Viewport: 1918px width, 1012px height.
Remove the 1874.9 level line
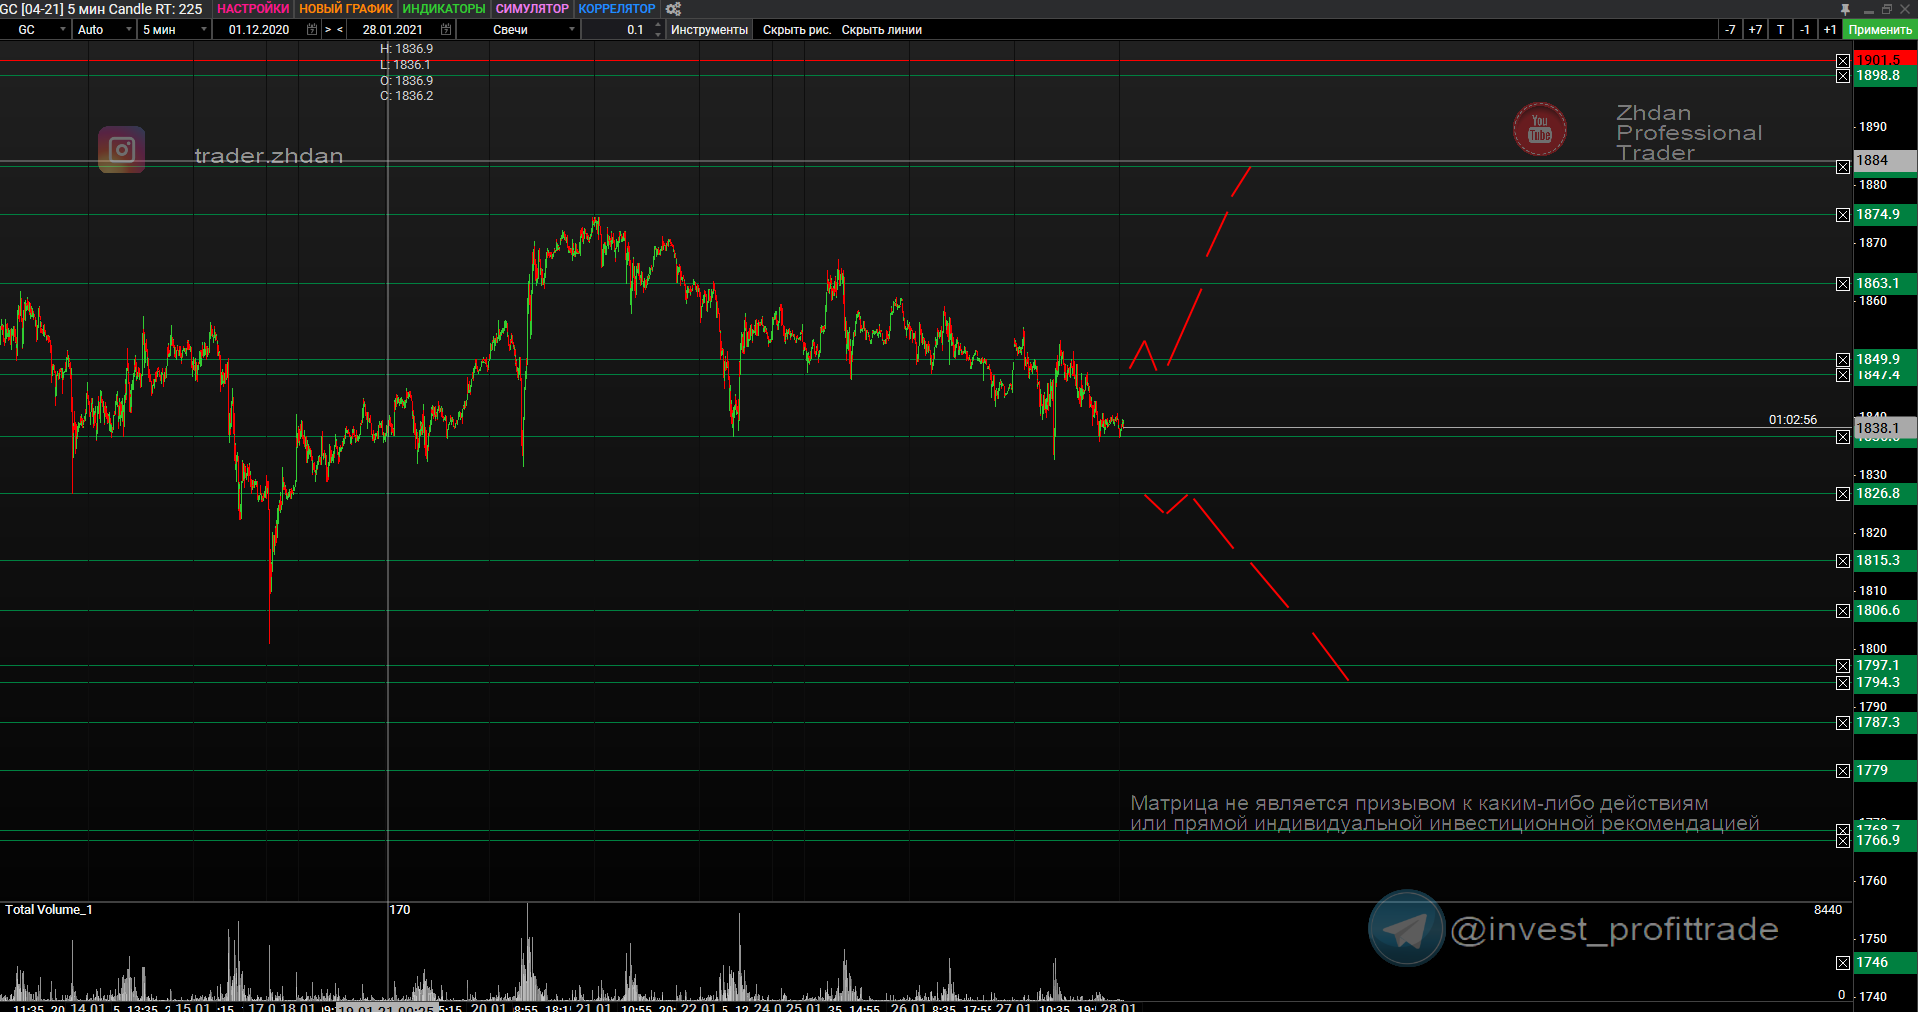click(x=1843, y=215)
